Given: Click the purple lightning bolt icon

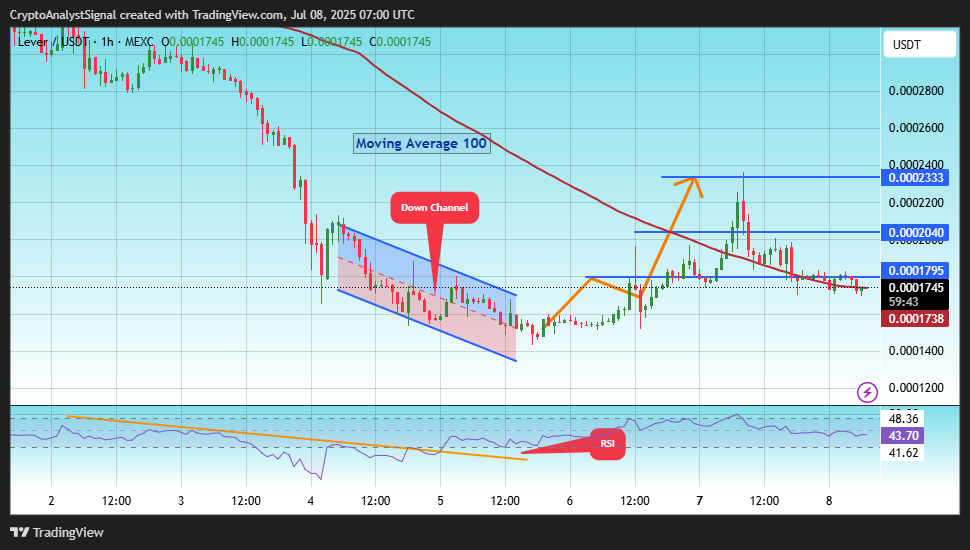Looking at the screenshot, I should point(867,392).
